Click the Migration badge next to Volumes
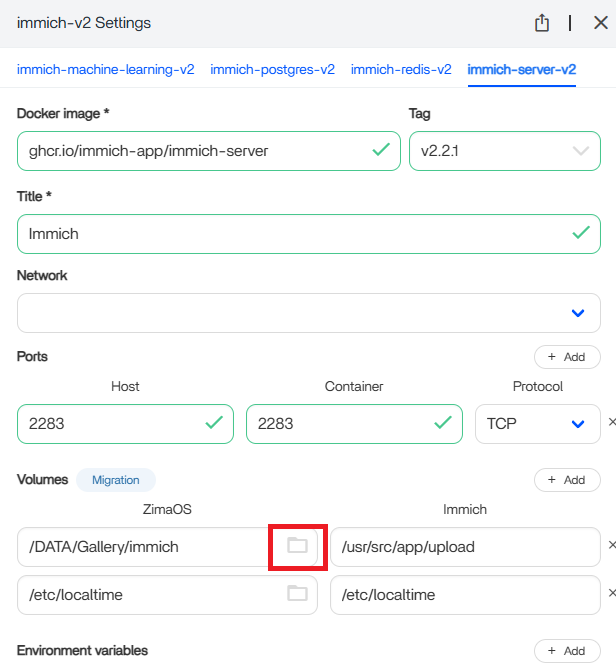The width and height of the screenshot is (616, 670). (x=116, y=480)
